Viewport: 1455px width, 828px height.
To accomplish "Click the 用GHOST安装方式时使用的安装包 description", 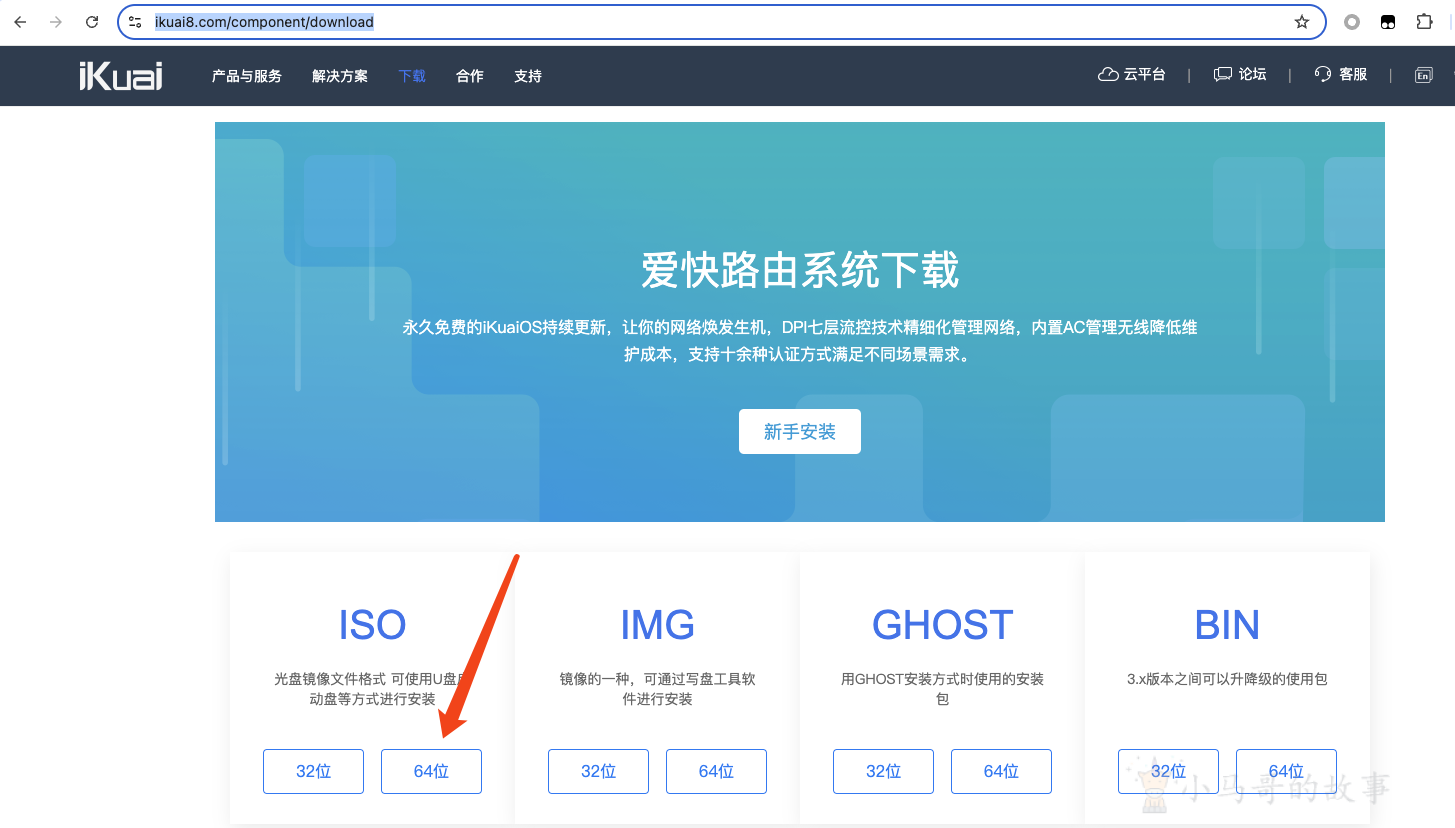I will click(x=942, y=689).
